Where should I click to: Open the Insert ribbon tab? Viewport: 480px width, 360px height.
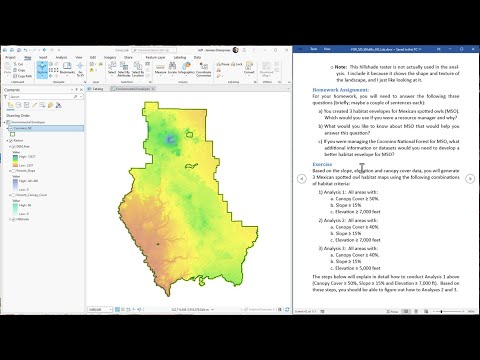pos(43,57)
